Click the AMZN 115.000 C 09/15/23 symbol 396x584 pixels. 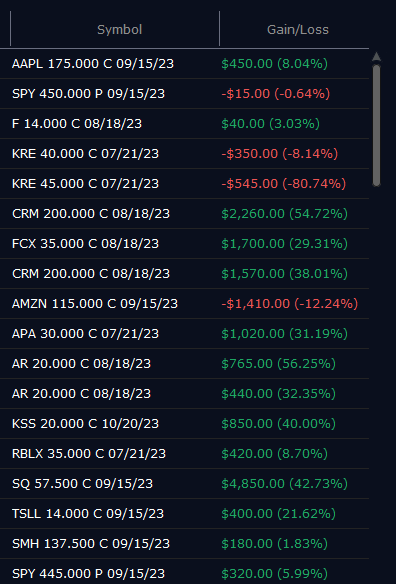pos(95,304)
